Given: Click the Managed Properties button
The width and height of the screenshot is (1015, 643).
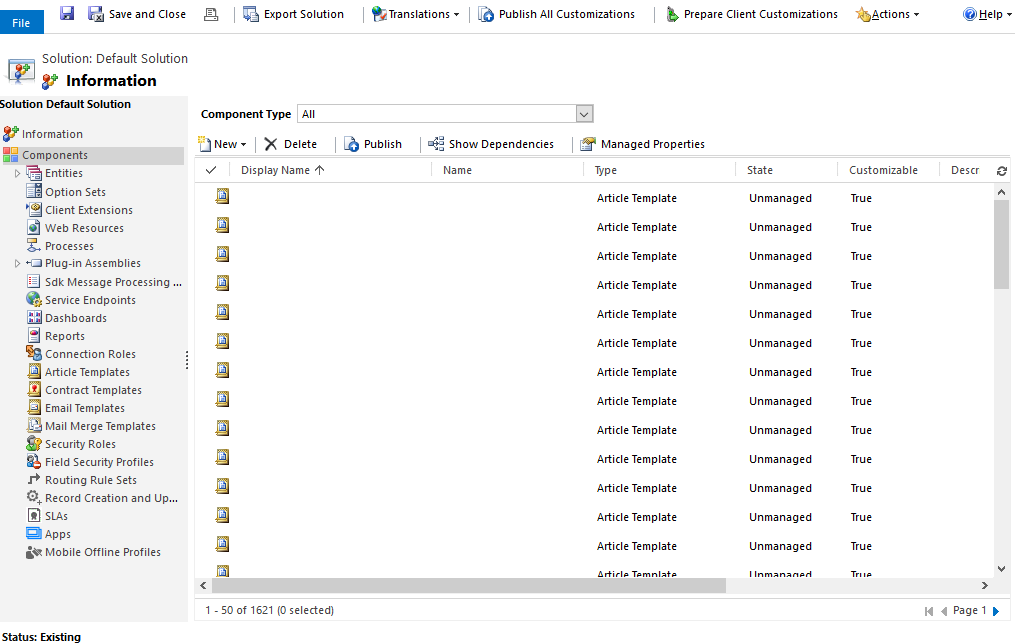Looking at the screenshot, I should click(x=643, y=144).
